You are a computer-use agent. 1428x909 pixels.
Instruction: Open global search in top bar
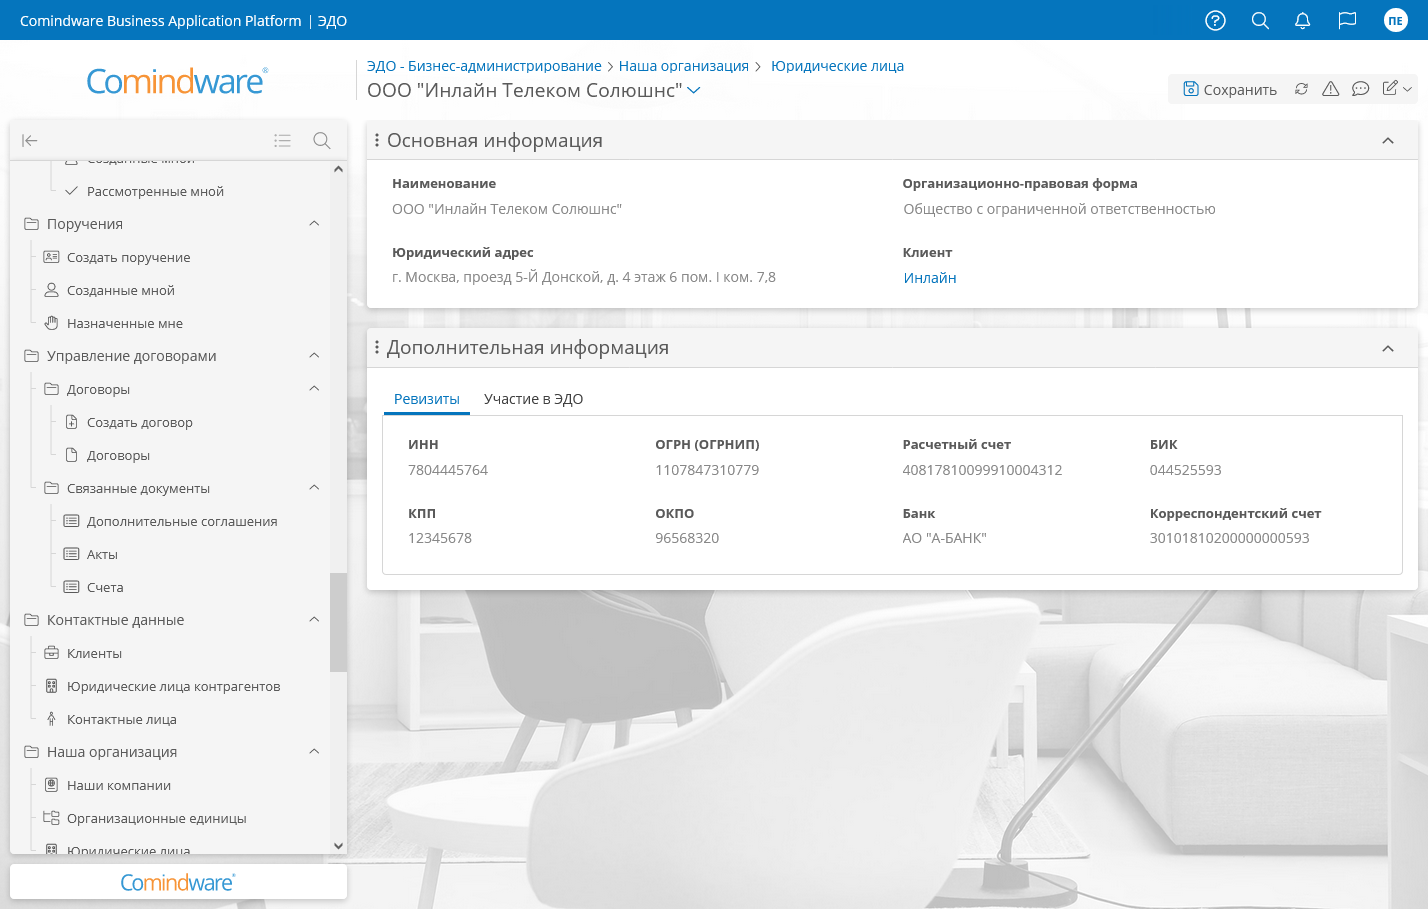pos(1260,20)
